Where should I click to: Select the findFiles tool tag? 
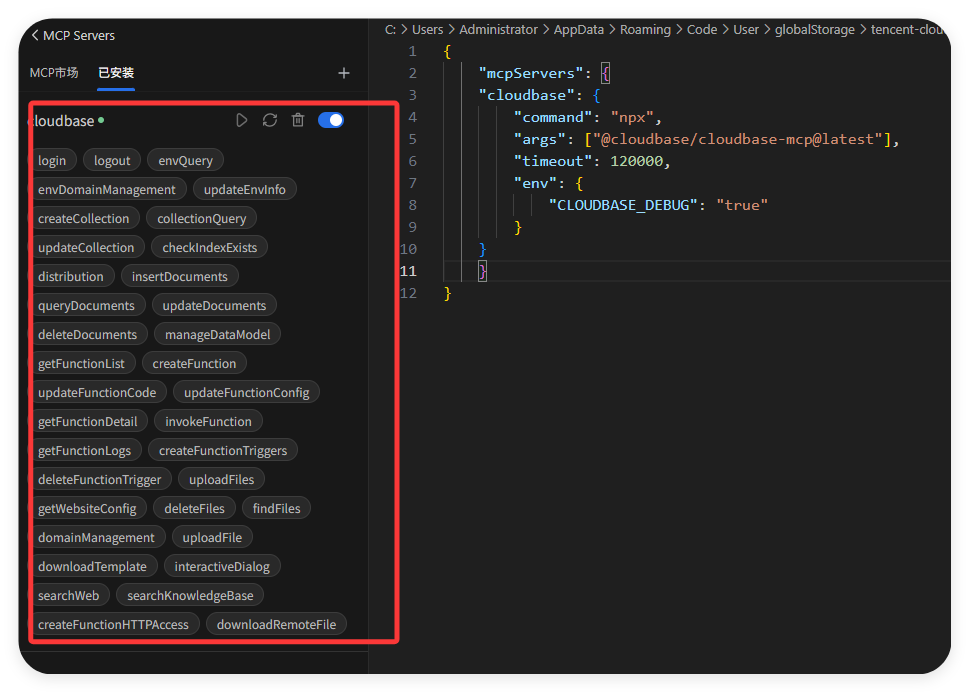coord(277,509)
